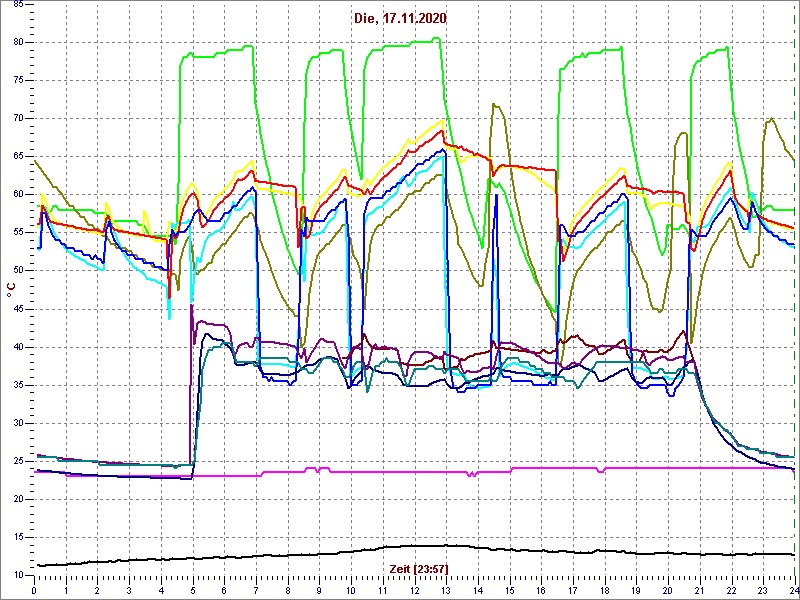Screen dimensions: 800x600
Task: Click hour 23 on the time axis
Action: click(x=763, y=590)
